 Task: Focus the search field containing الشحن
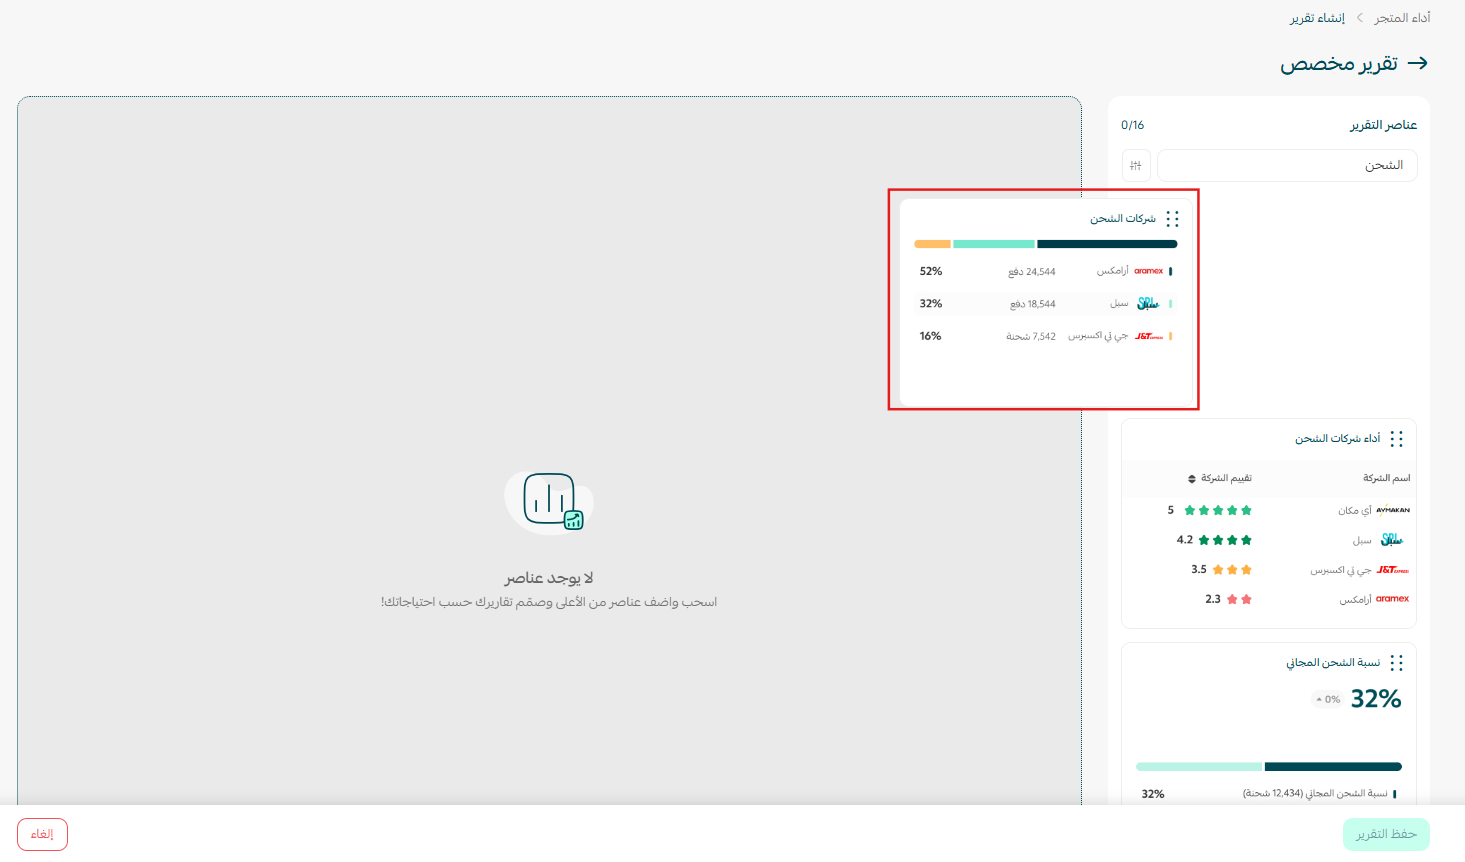[x=1286, y=165]
